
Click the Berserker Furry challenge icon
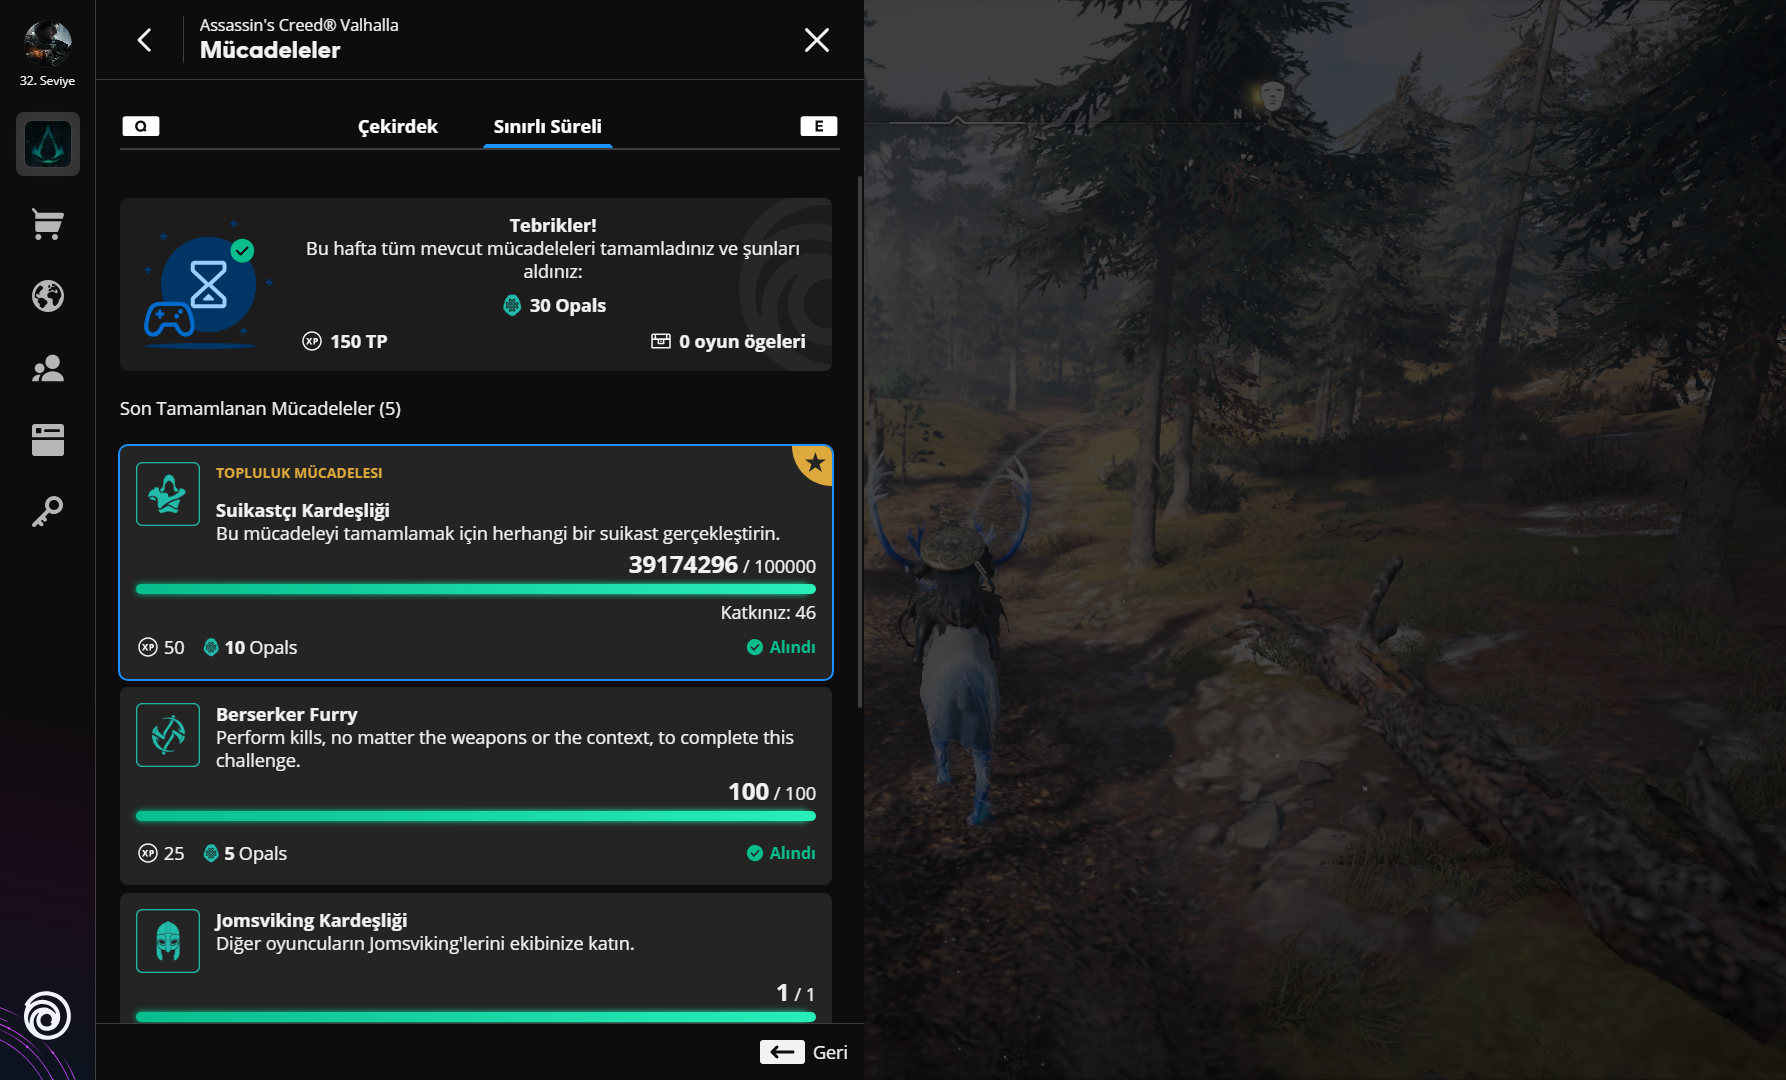168,735
